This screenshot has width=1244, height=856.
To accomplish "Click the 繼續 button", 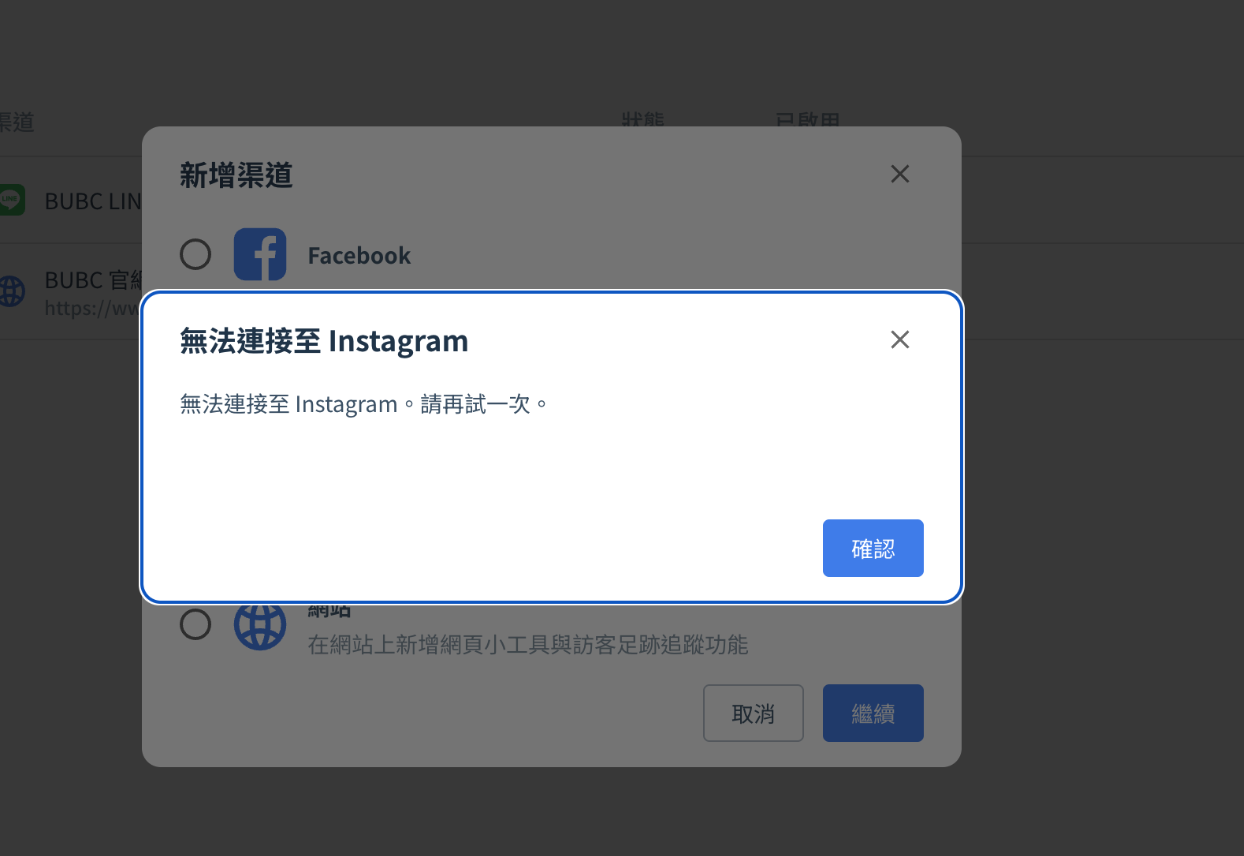I will tap(873, 713).
